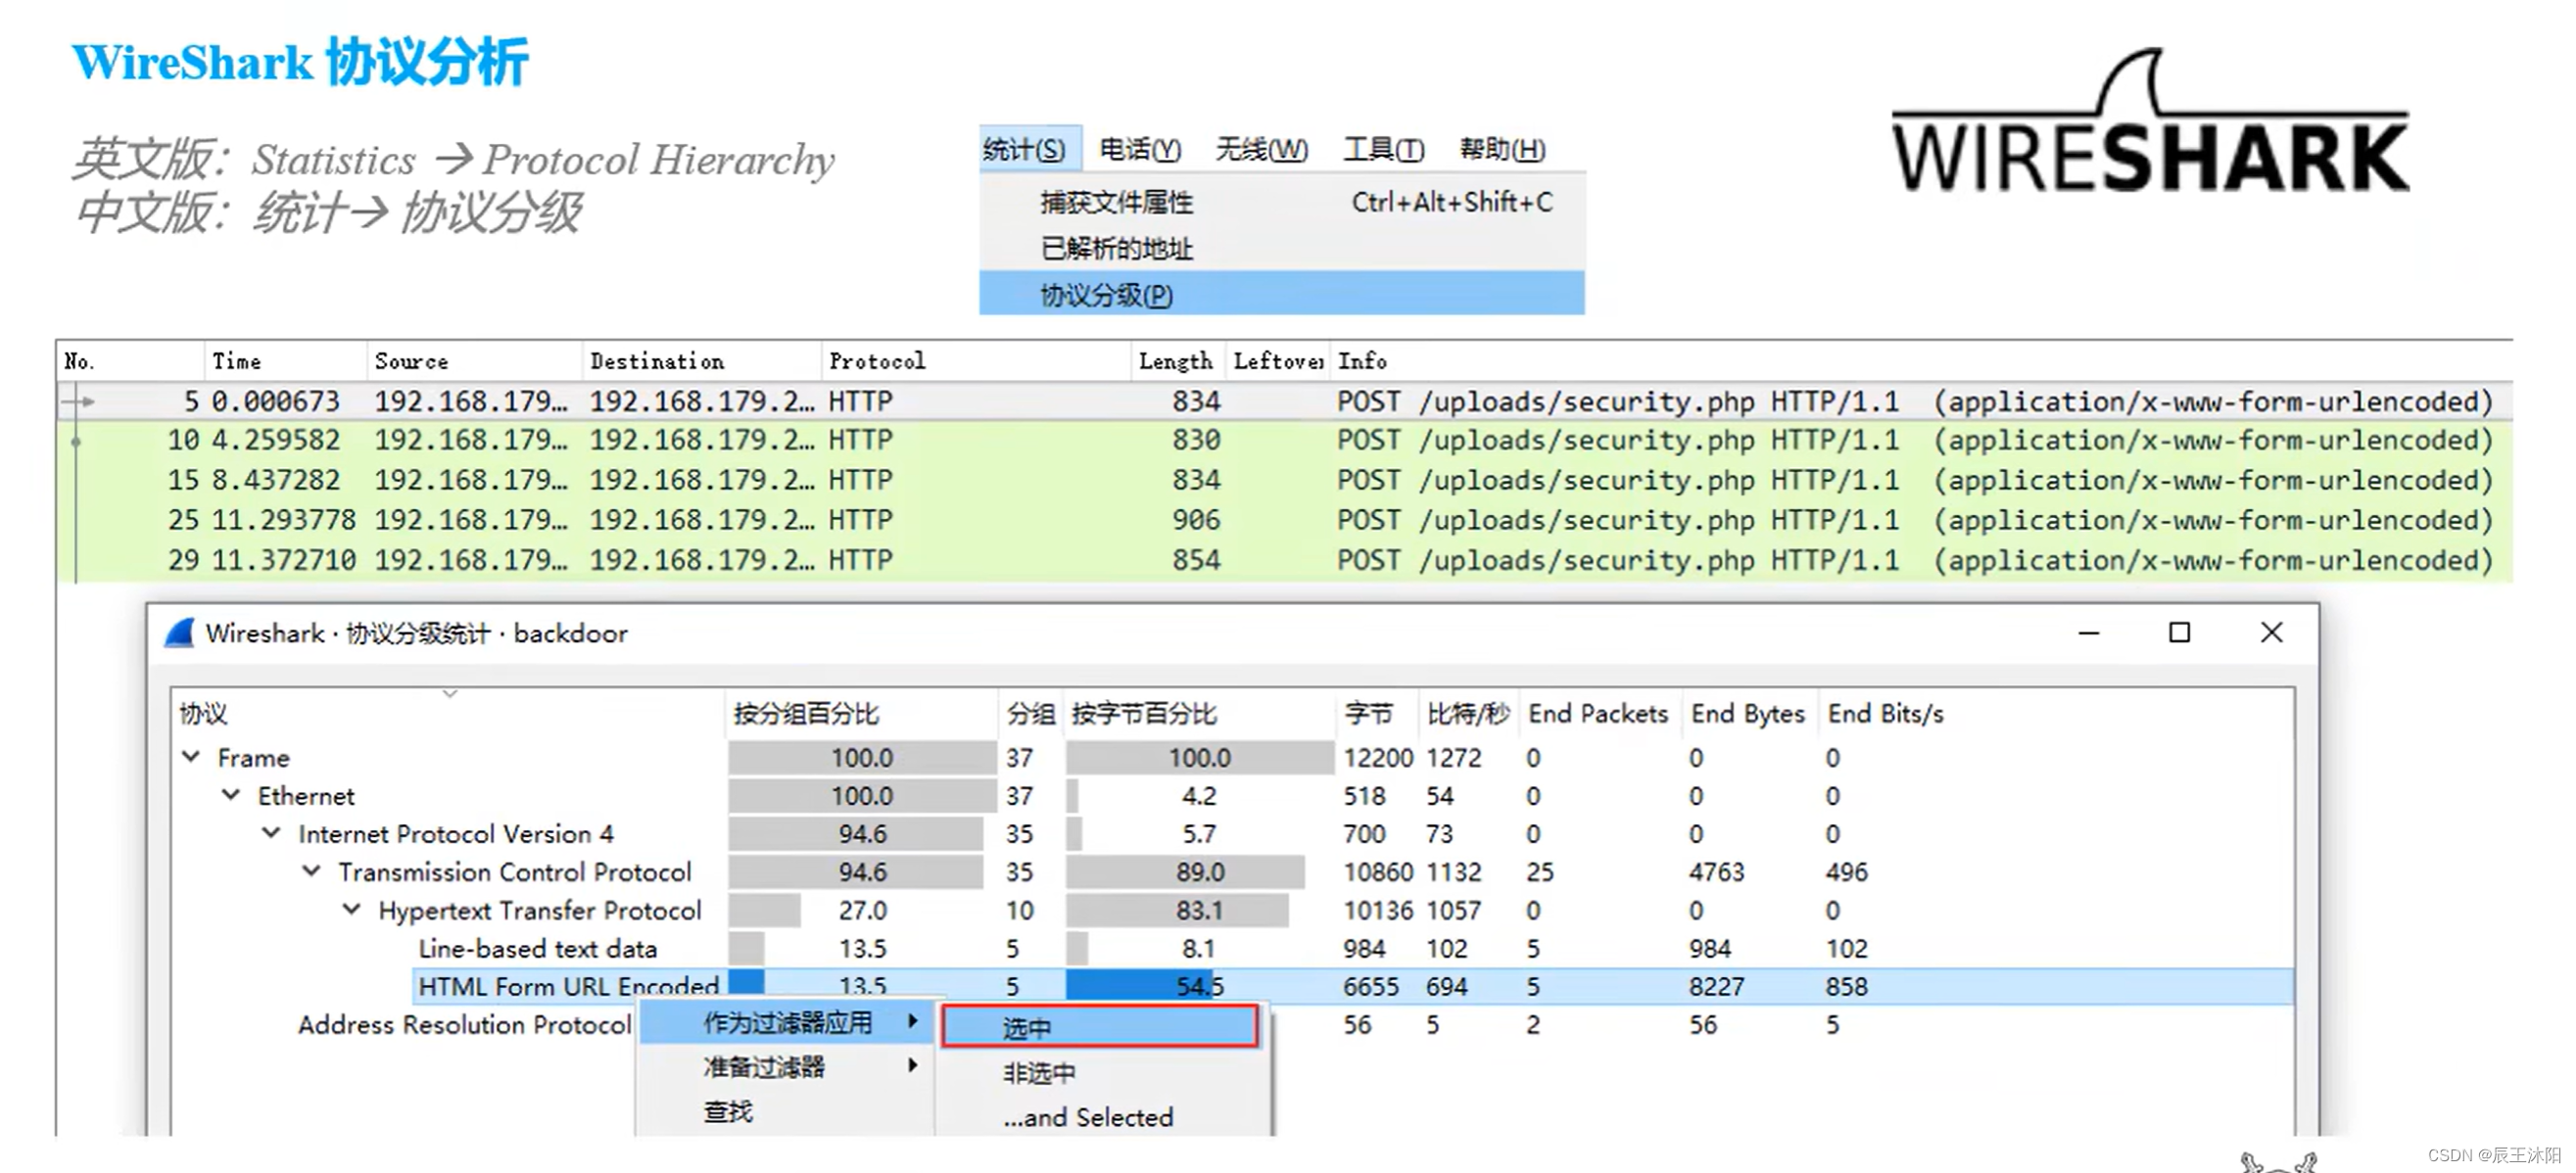2576x1173 pixels.
Task: Collapse the Ethernet tree node
Action: click(231, 795)
